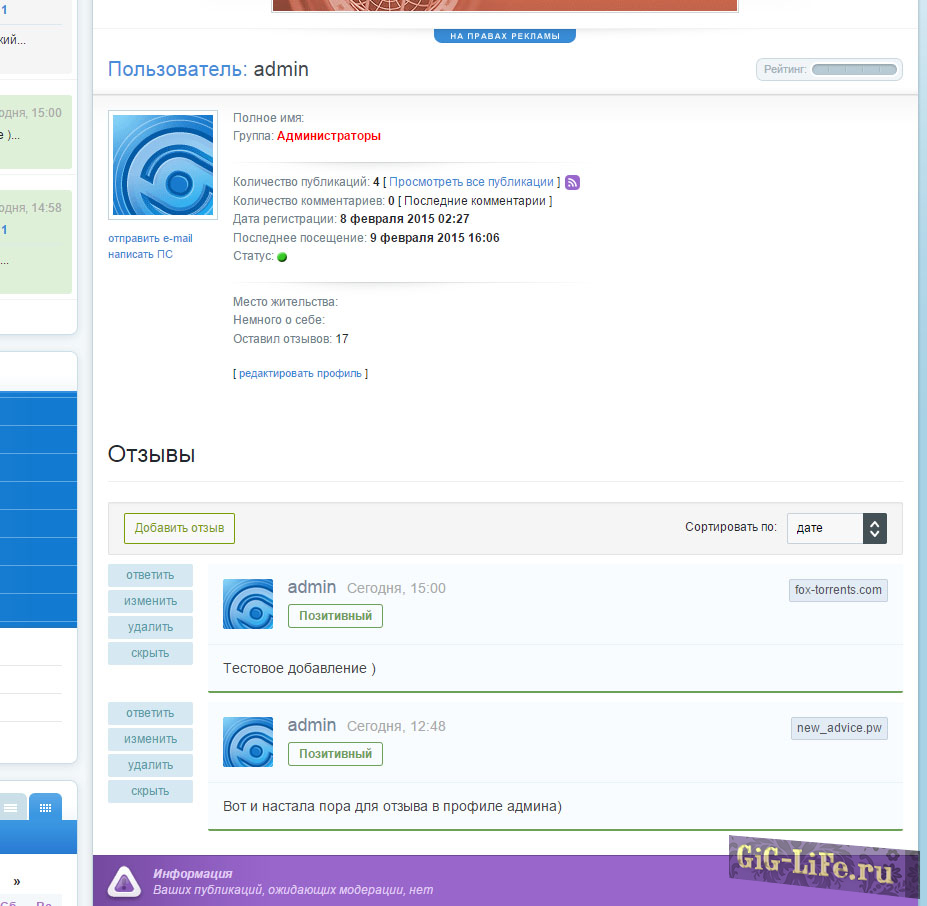The height and width of the screenshot is (906, 927).
Task: Click the large admin profile avatar
Action: (162, 165)
